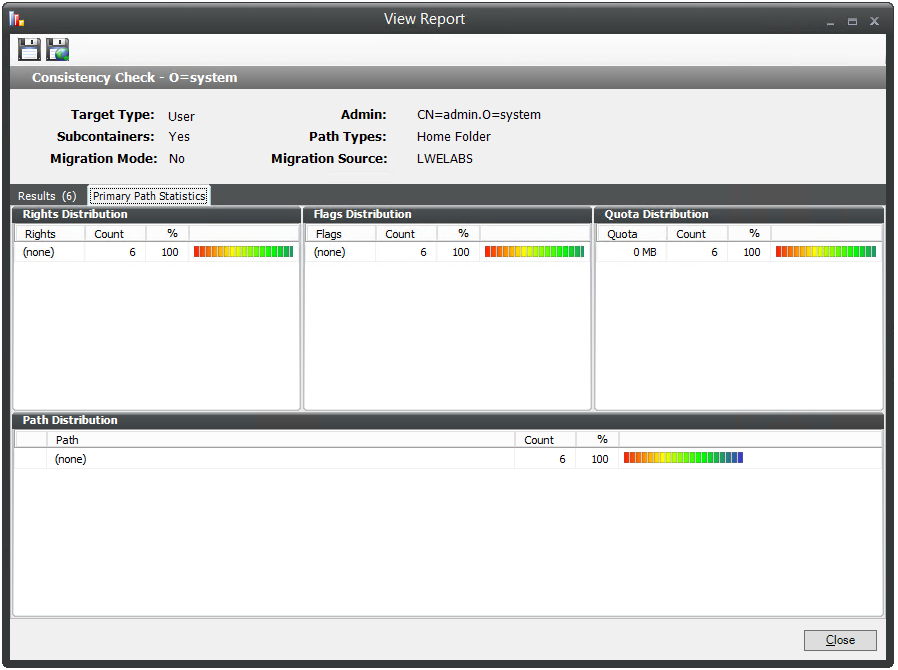Screen dimensions: 898x670
Task: Click the Flags Distribution panel title
Action: tap(363, 214)
